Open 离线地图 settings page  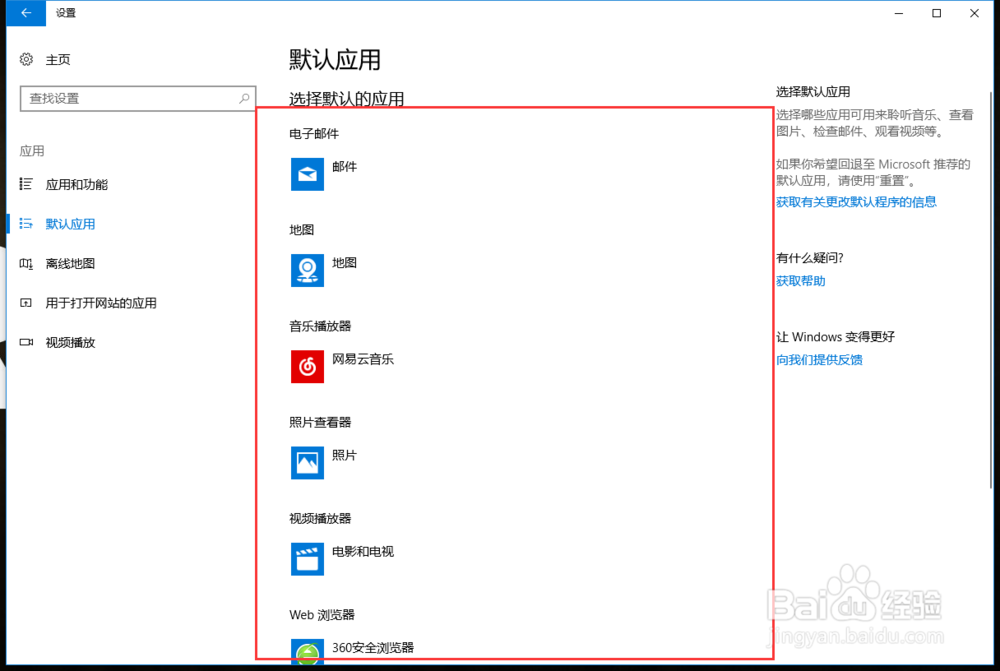[70, 263]
